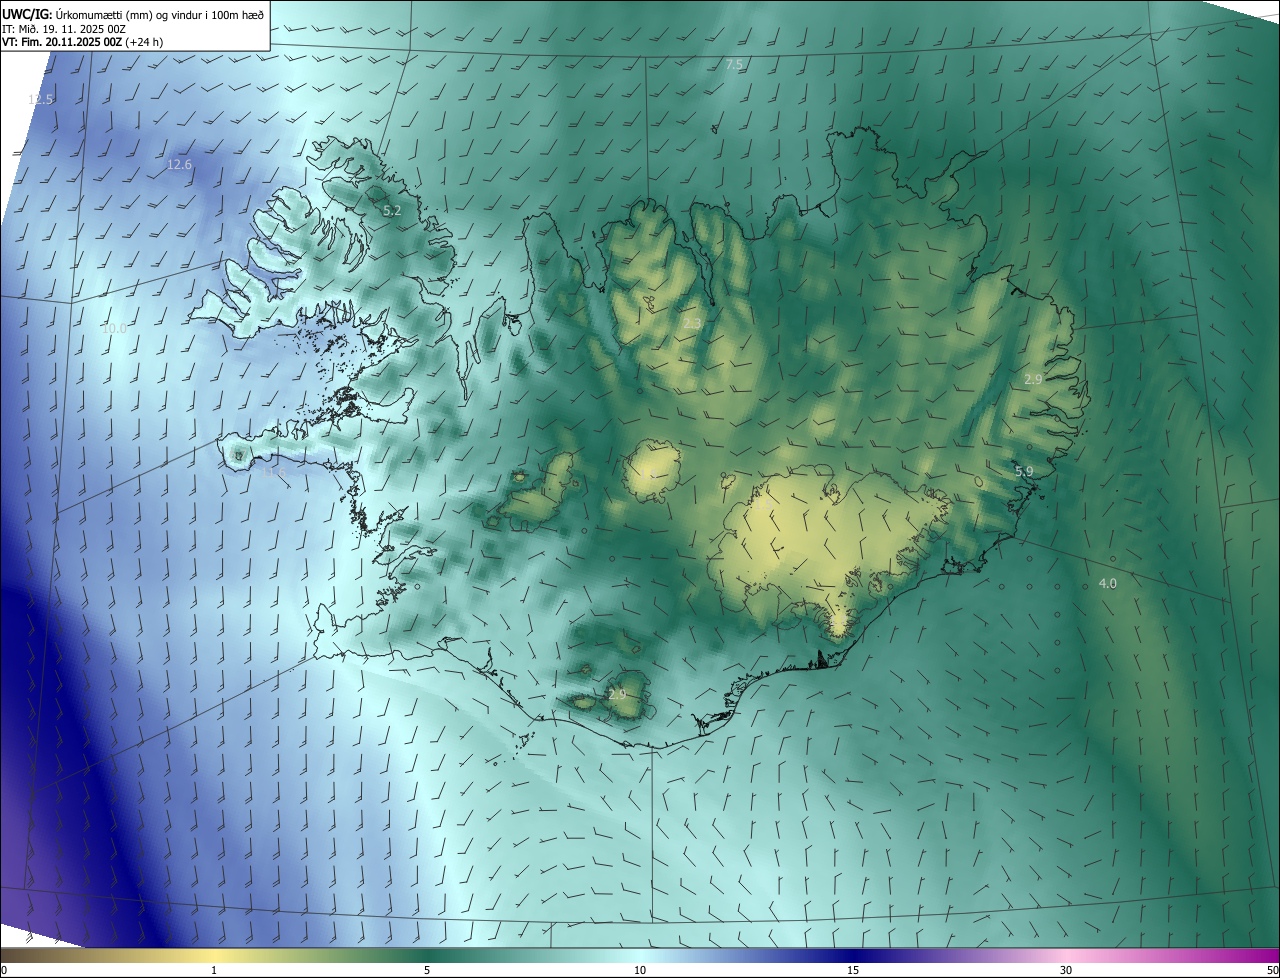Select the 4.0 value label
This screenshot has height=978, width=1280.
click(1108, 583)
